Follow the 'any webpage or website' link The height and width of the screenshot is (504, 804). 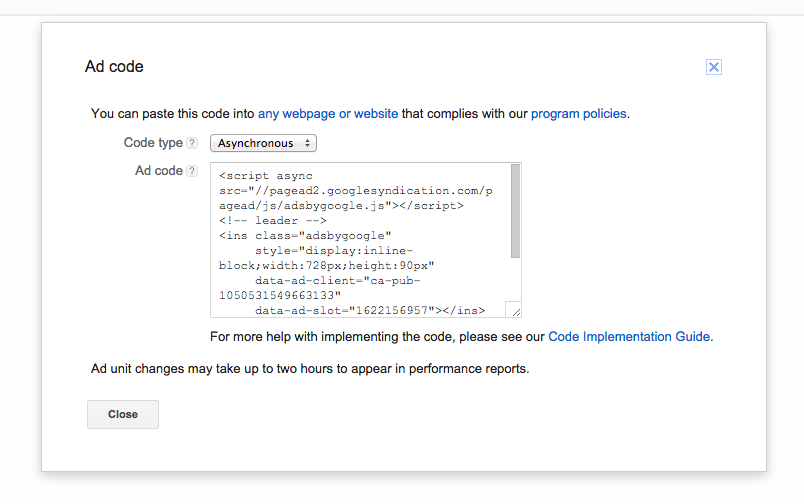coord(328,114)
